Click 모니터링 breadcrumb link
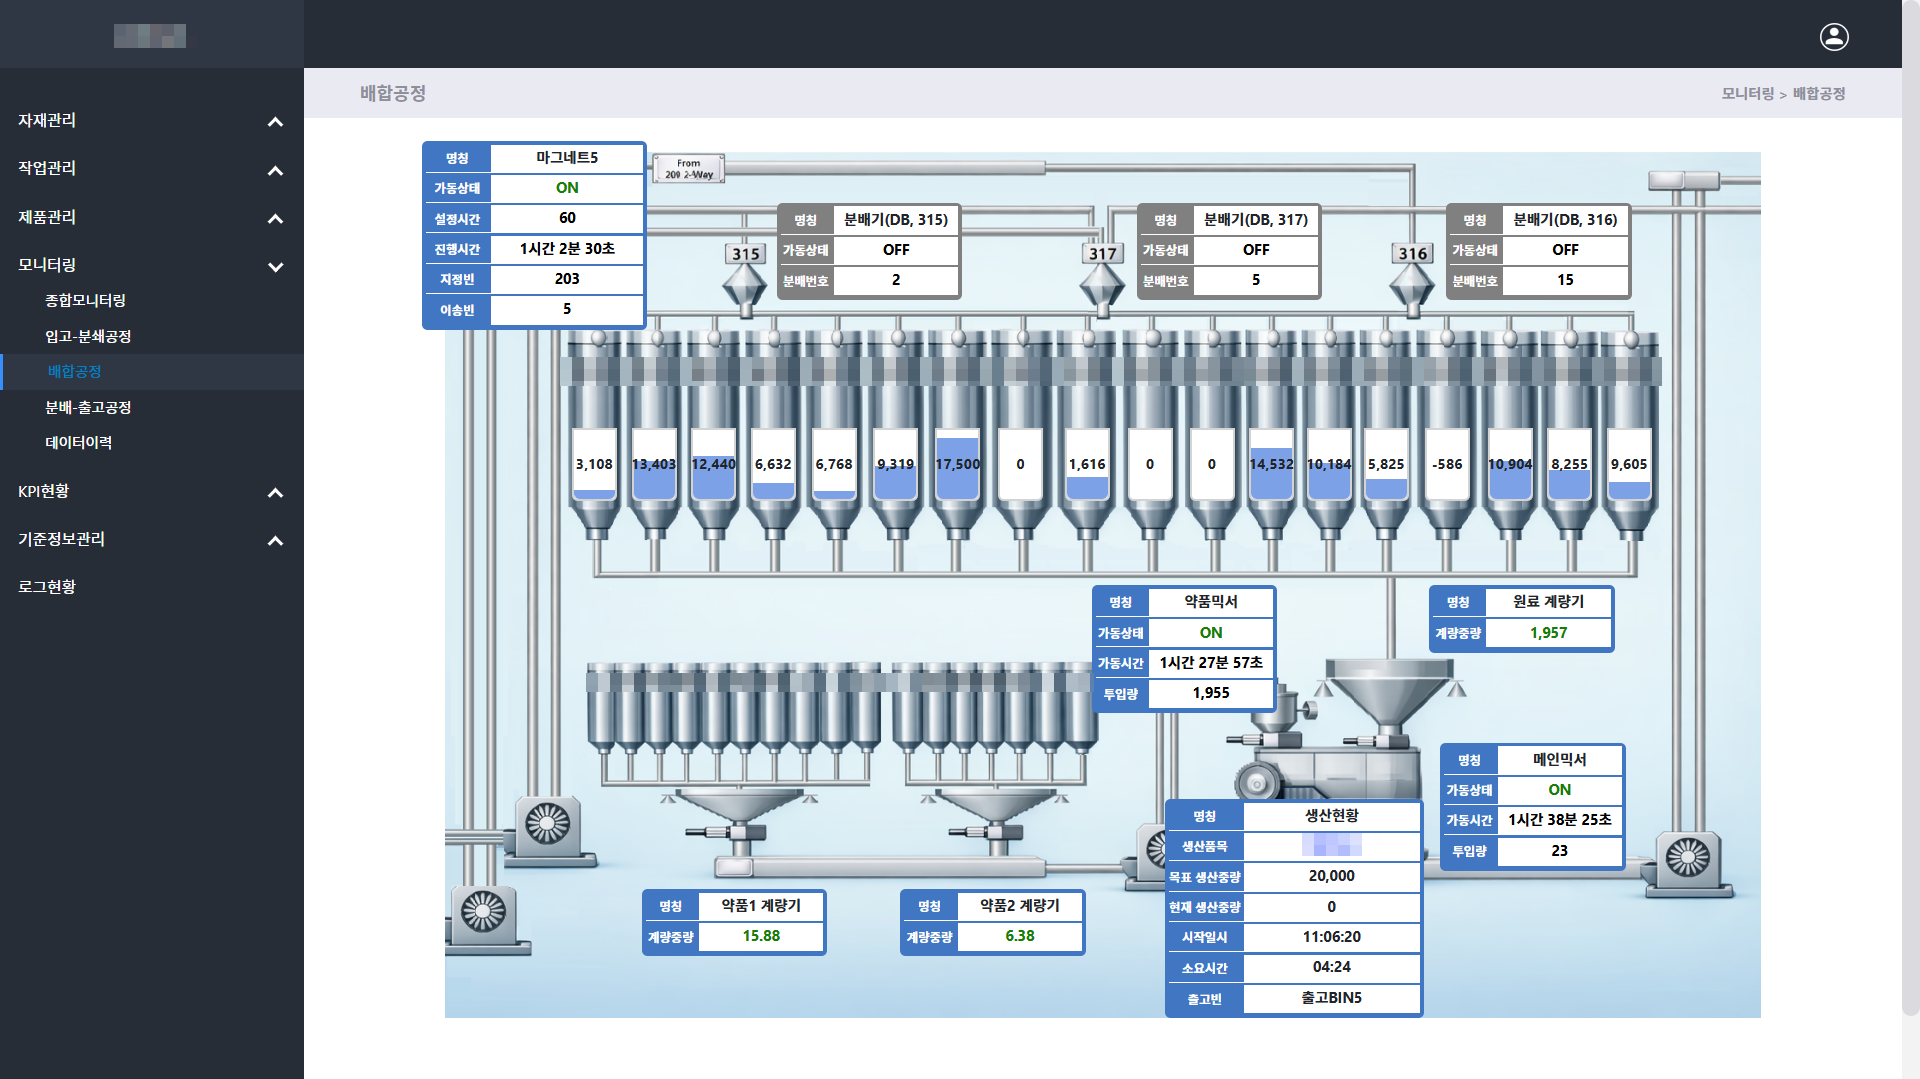This screenshot has height=1079, width=1920. [1746, 94]
